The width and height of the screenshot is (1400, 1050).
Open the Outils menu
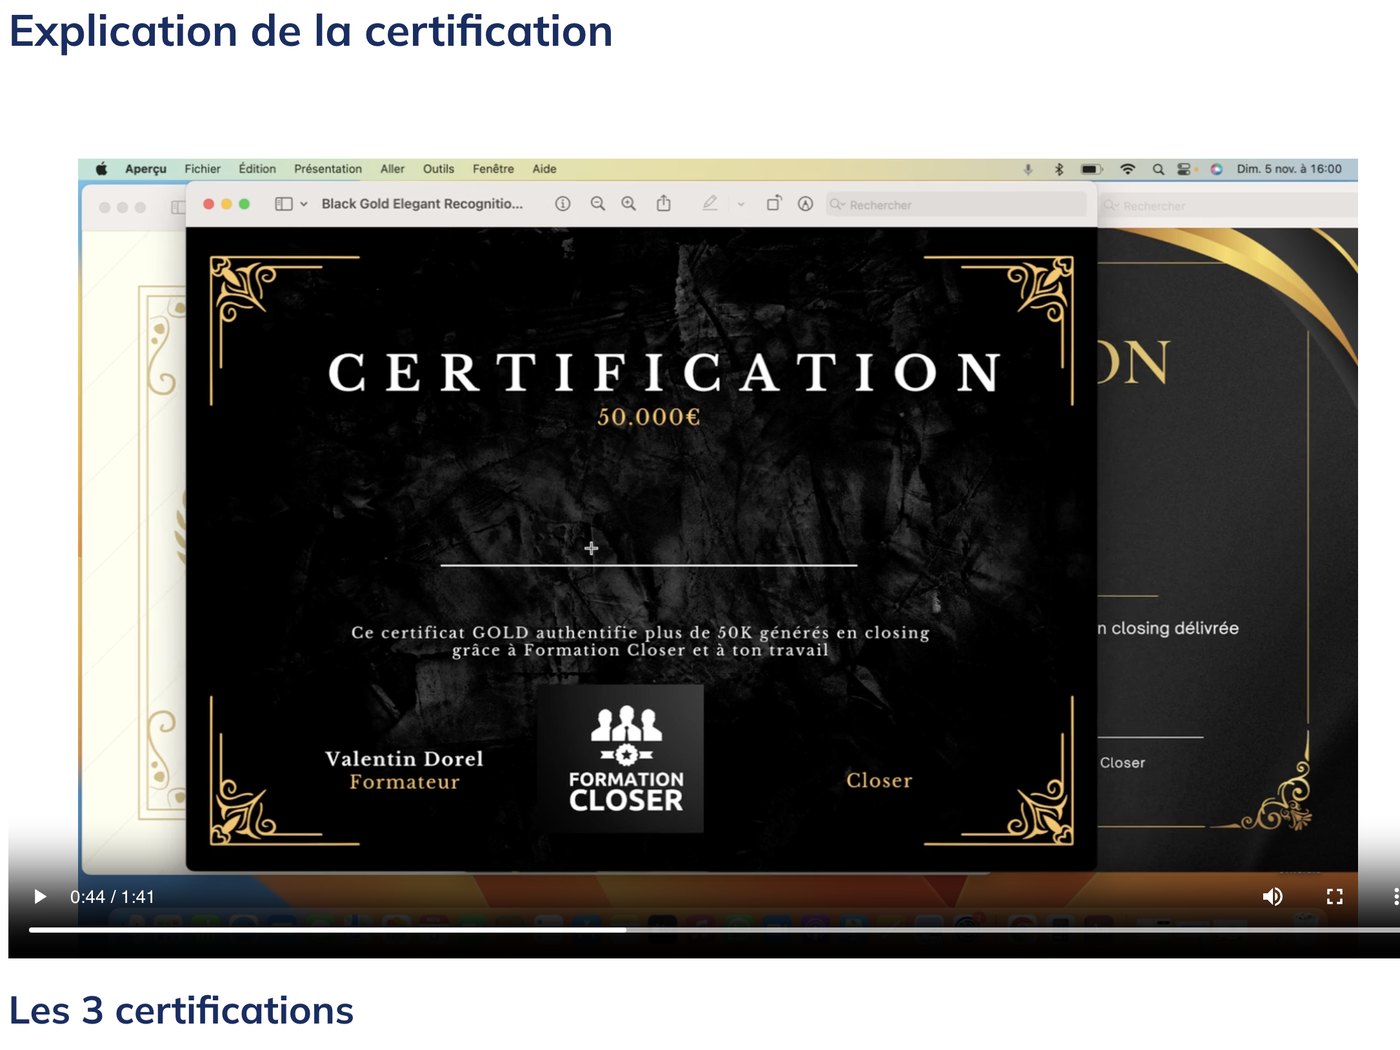click(438, 169)
